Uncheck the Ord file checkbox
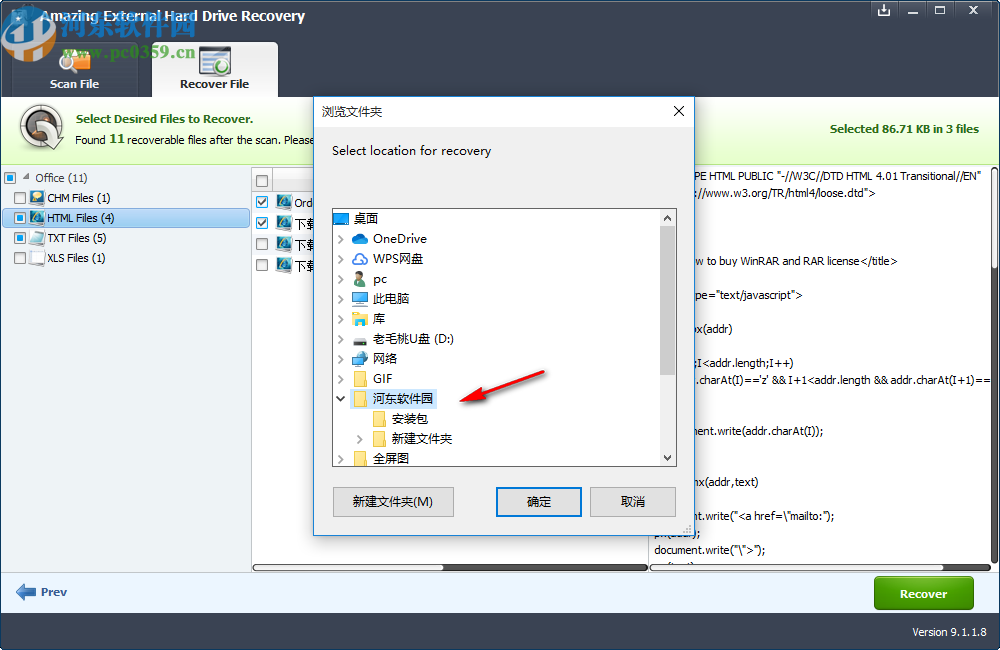Screen dimensions: 1000x650 pos(261,202)
